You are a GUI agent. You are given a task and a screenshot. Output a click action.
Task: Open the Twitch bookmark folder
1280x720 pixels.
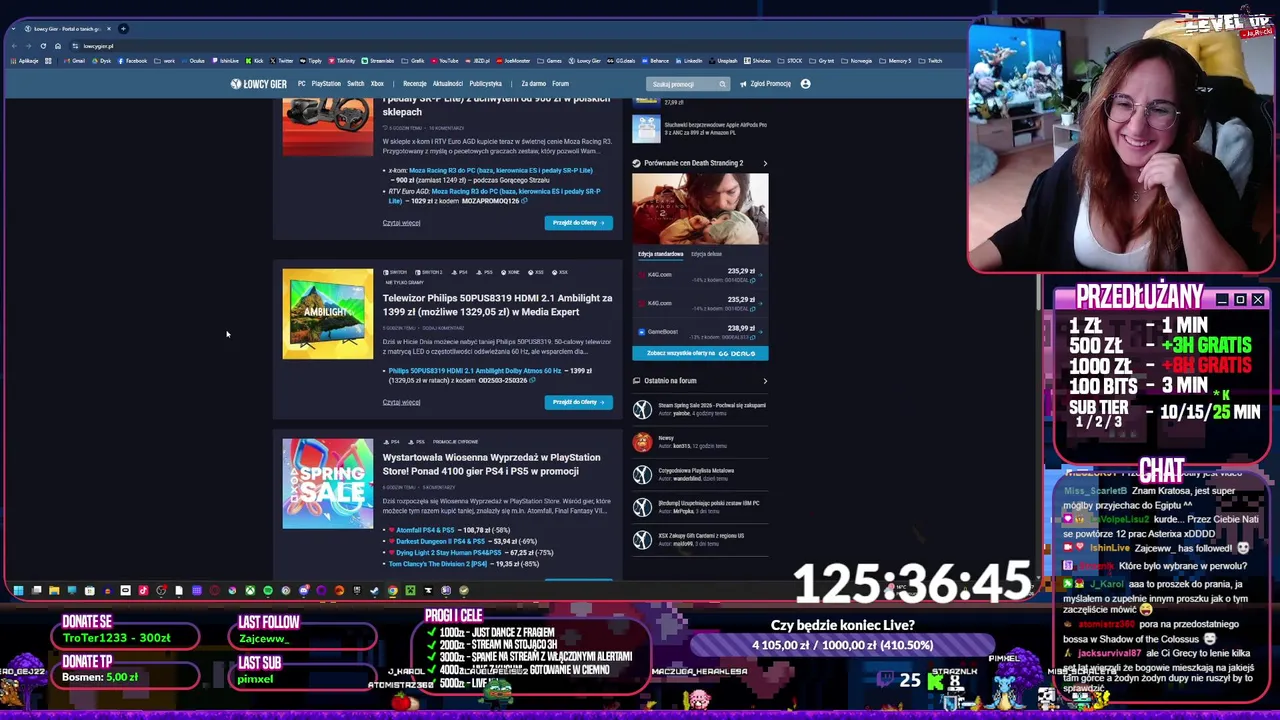click(930, 61)
